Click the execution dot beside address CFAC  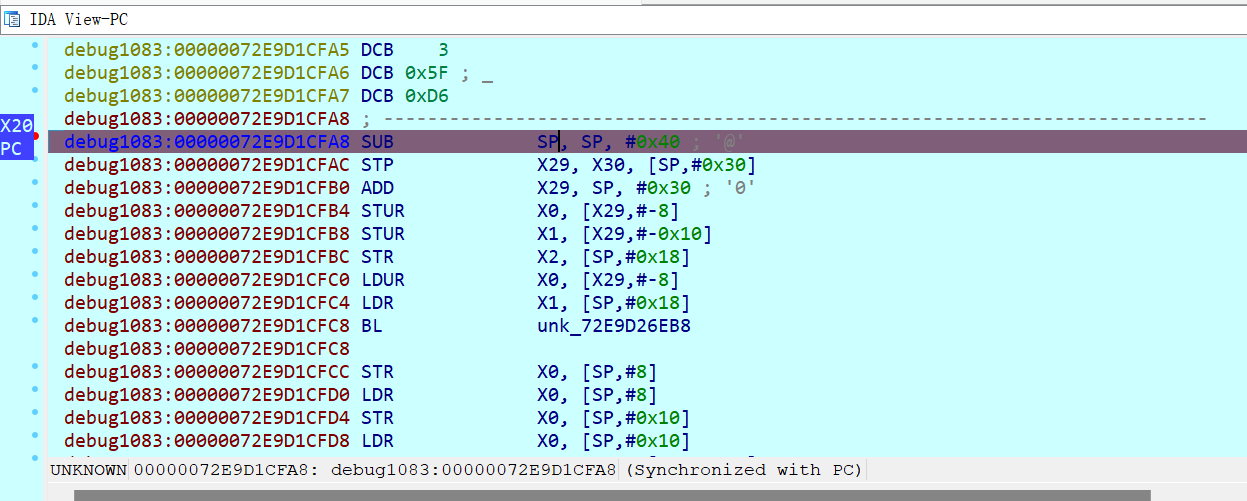pyautogui.click(x=36, y=159)
